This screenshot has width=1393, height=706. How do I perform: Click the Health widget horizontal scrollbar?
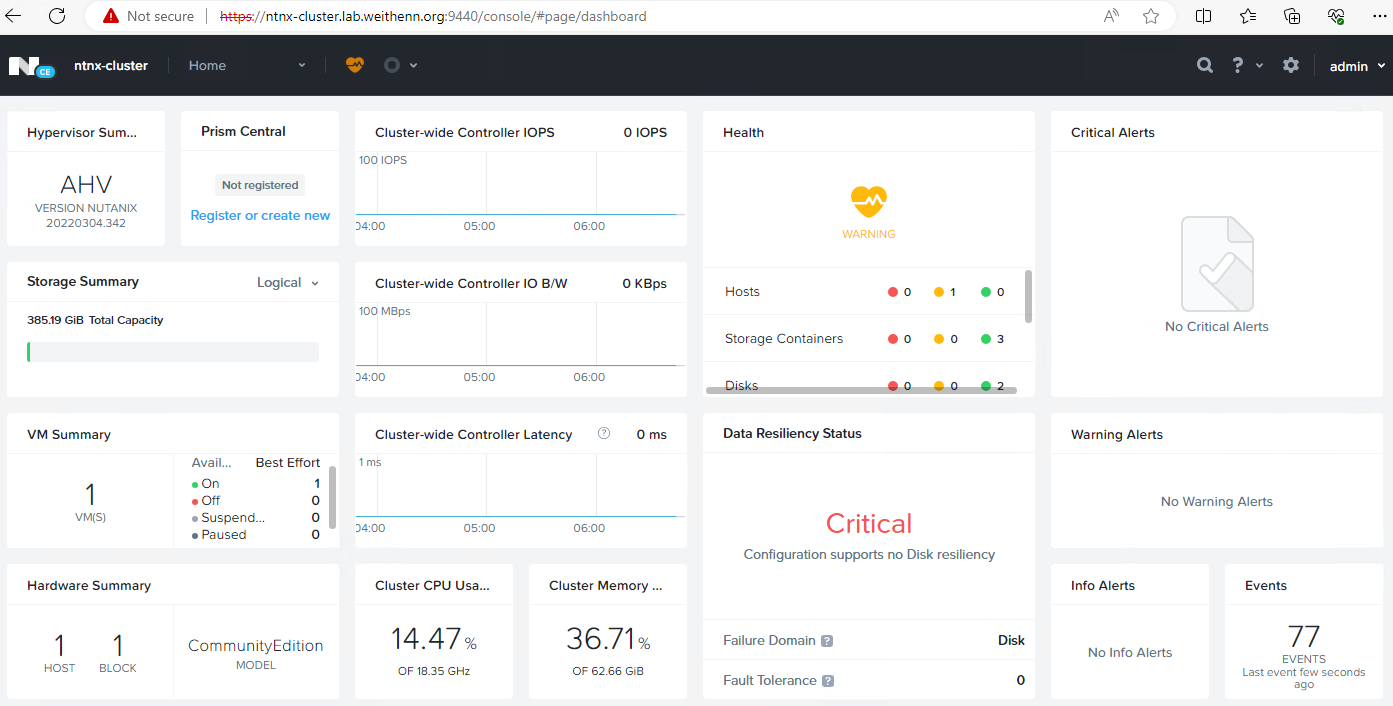pyautogui.click(x=861, y=390)
